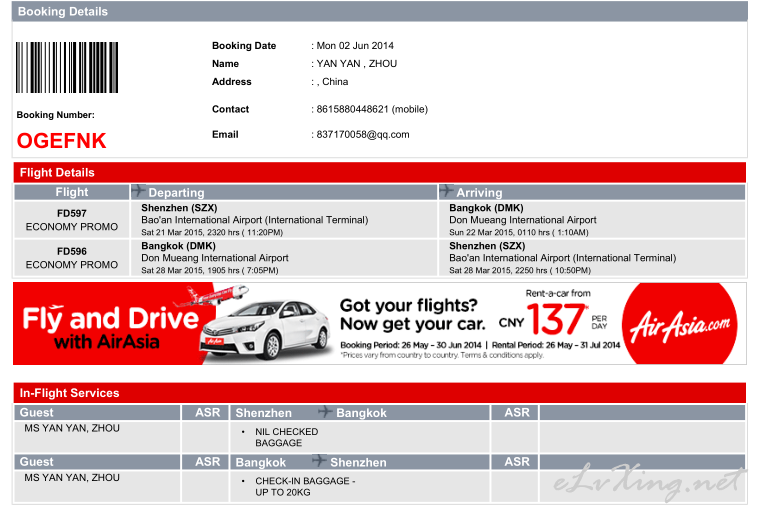Screen dimensions: 758x515
Task: Click ECONOMY PROMO under FD597
Action: (x=72, y=227)
